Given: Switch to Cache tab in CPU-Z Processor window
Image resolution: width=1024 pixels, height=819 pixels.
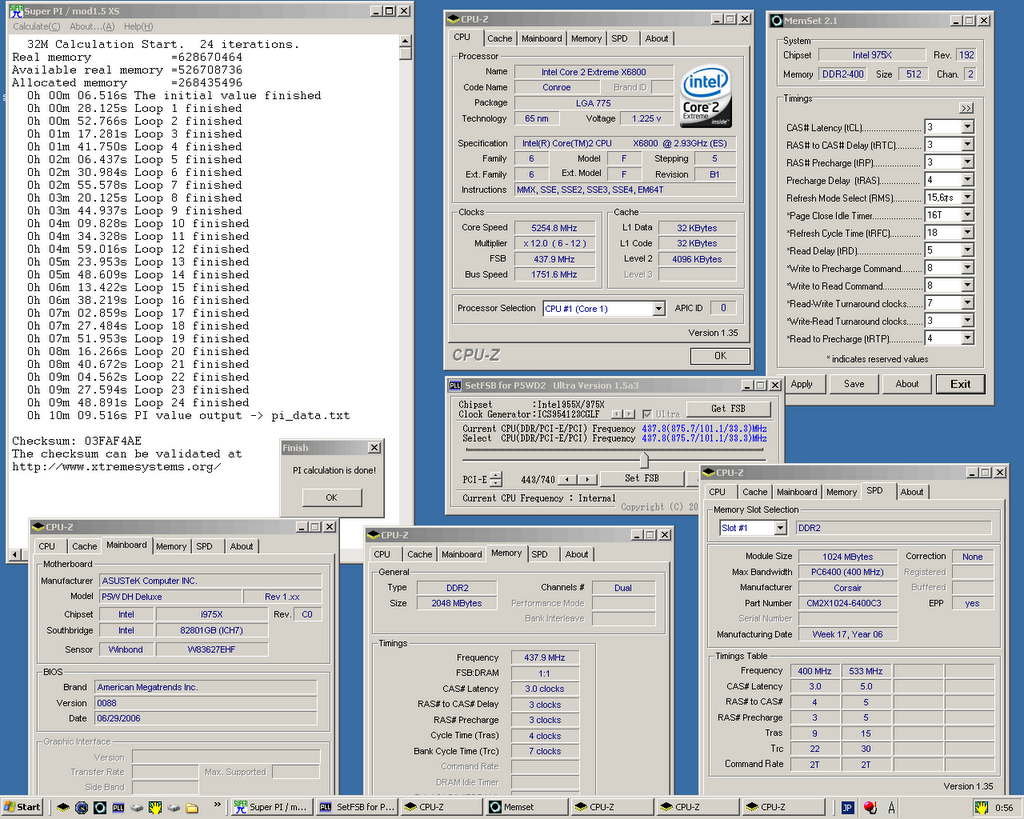Looking at the screenshot, I should click(x=500, y=39).
